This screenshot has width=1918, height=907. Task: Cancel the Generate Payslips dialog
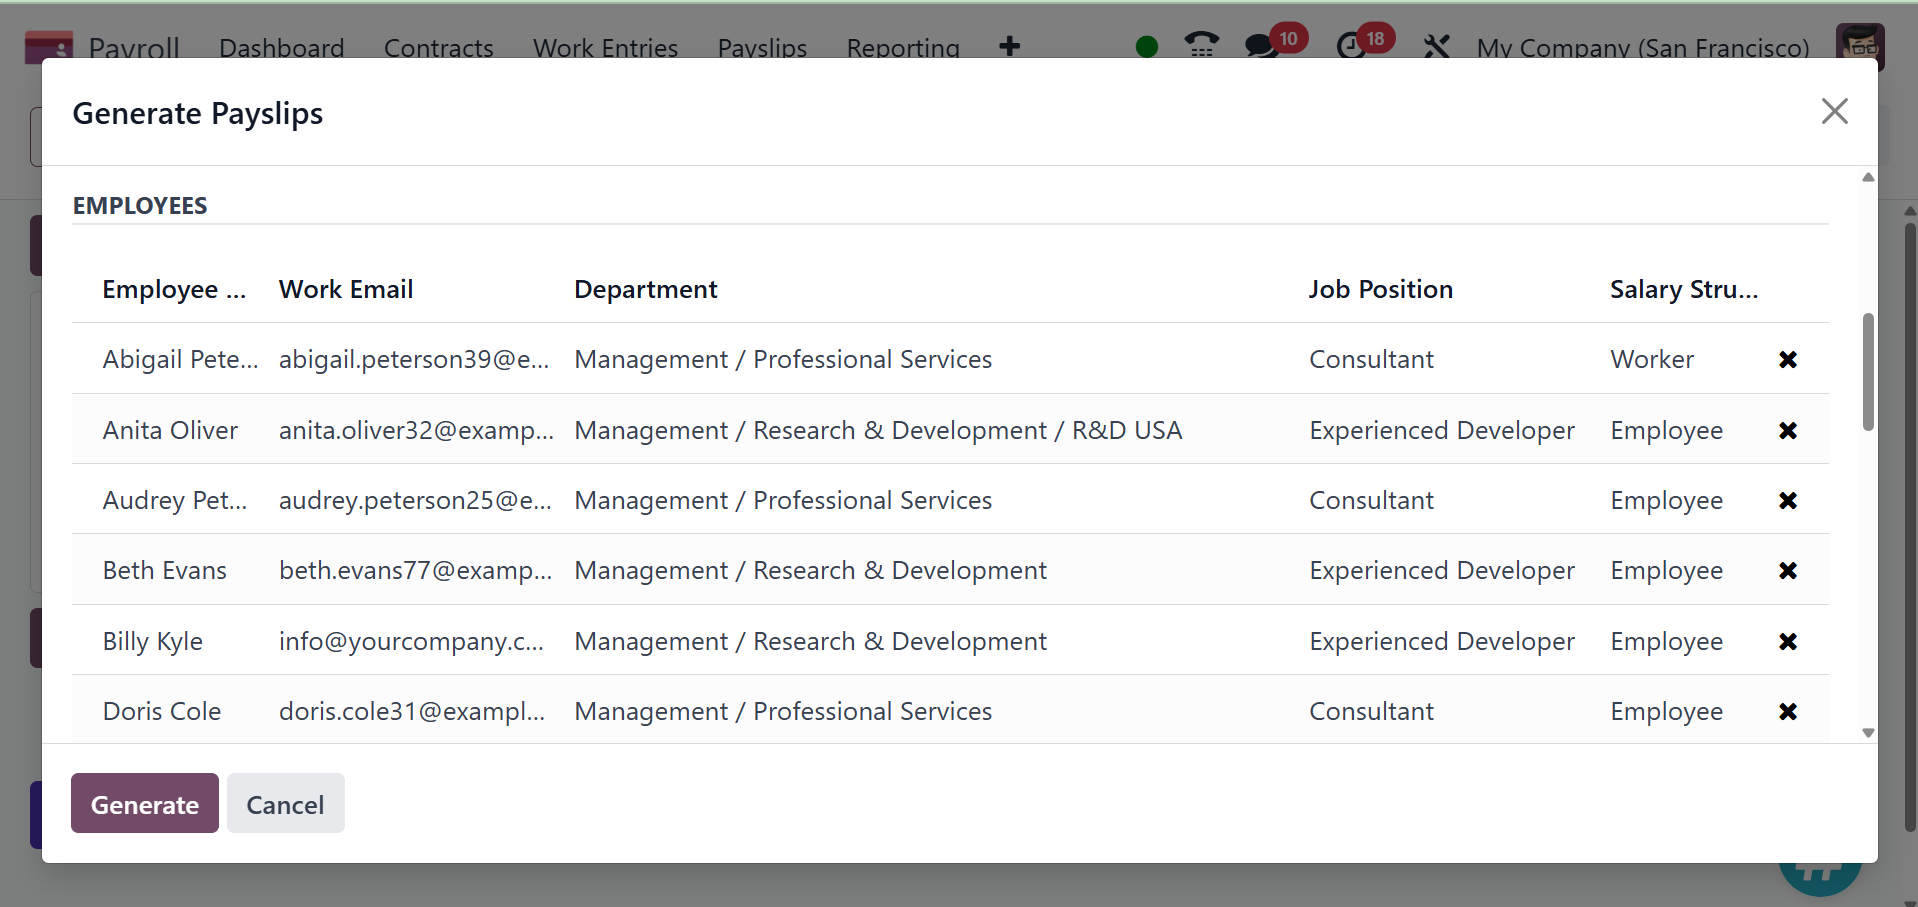(x=285, y=804)
